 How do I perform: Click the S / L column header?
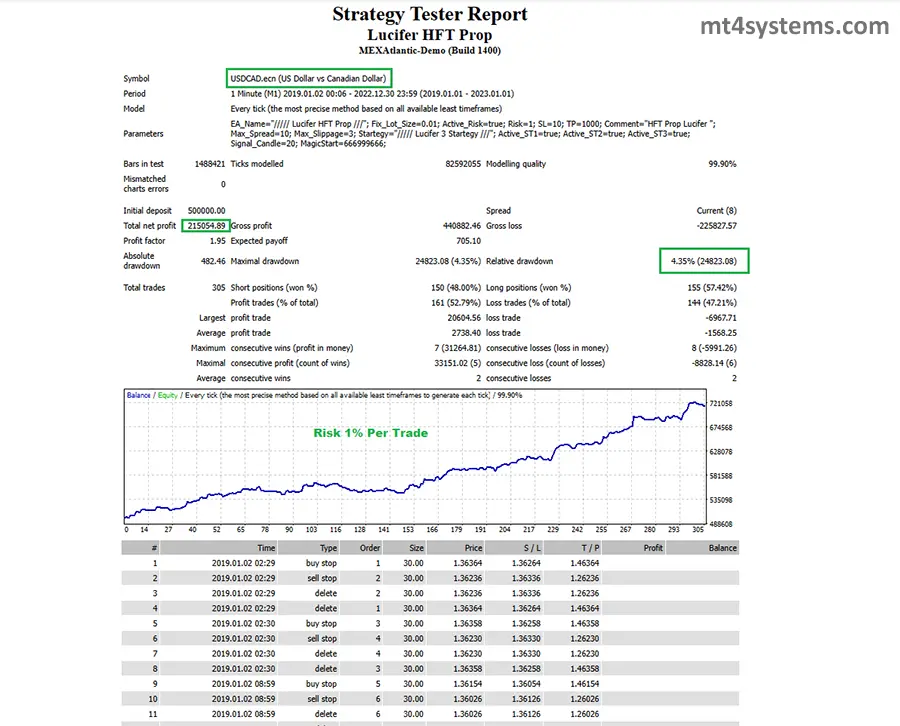(x=530, y=548)
